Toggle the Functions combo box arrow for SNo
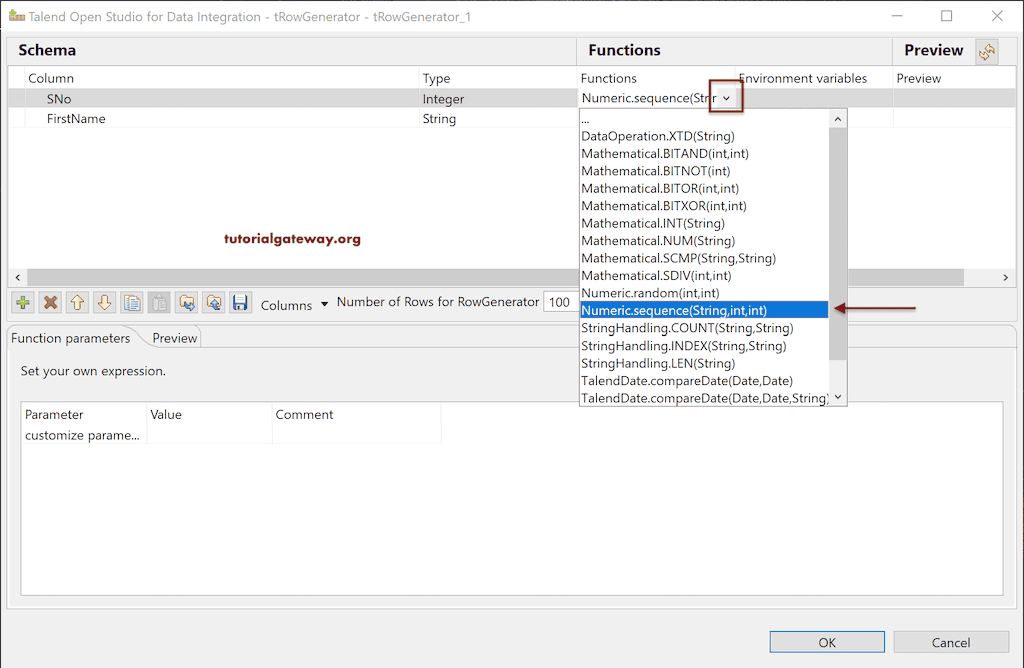 (726, 98)
